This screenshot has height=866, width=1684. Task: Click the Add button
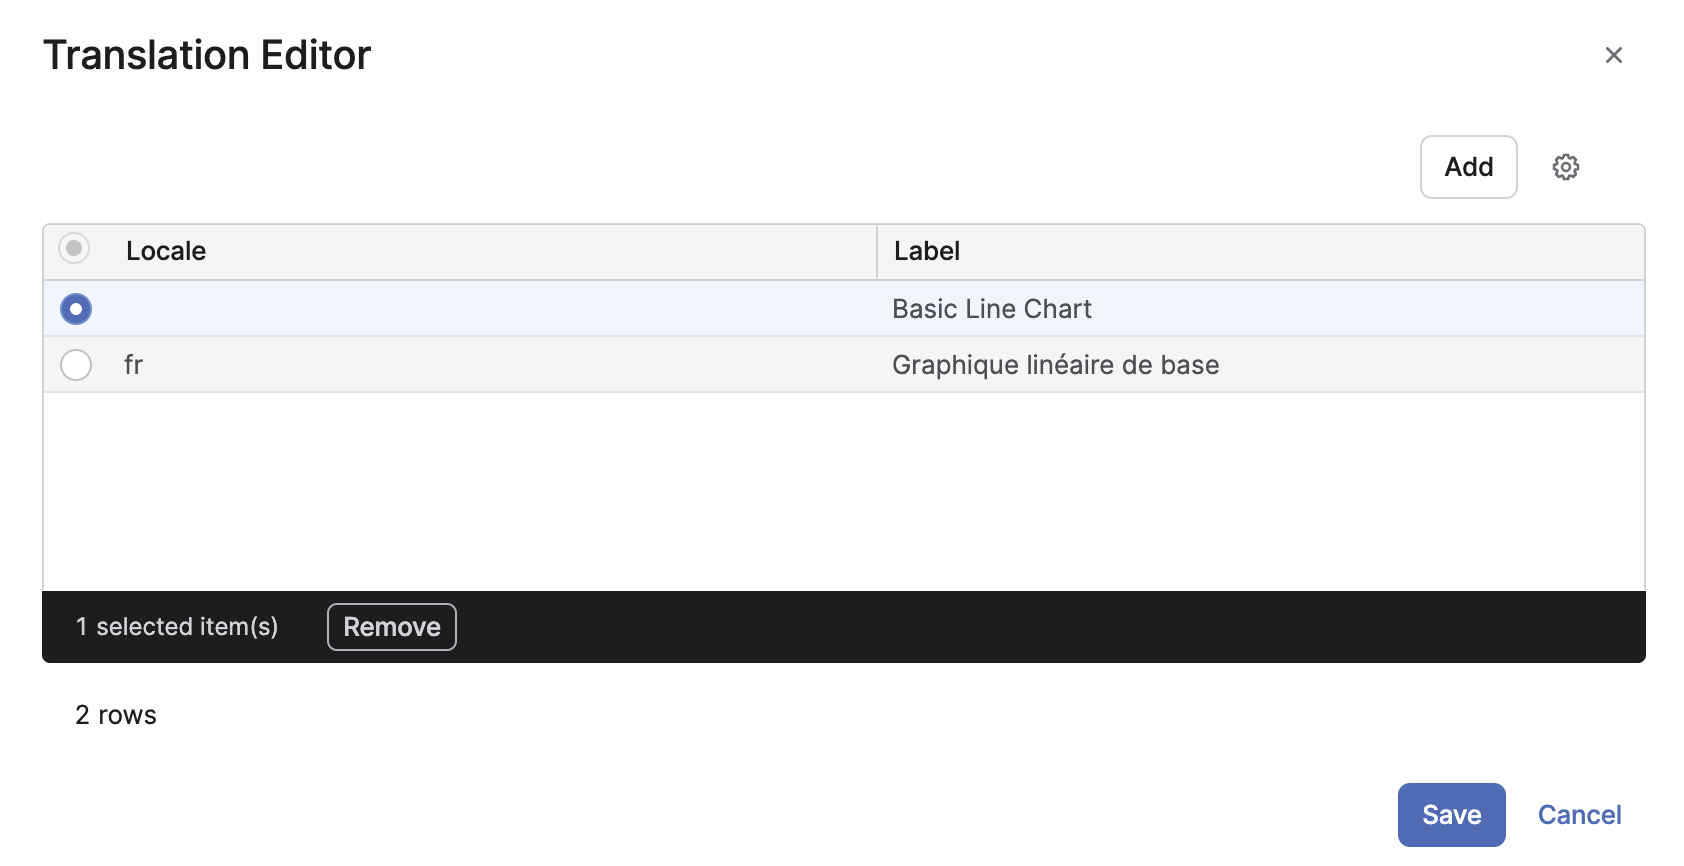[x=1468, y=167]
